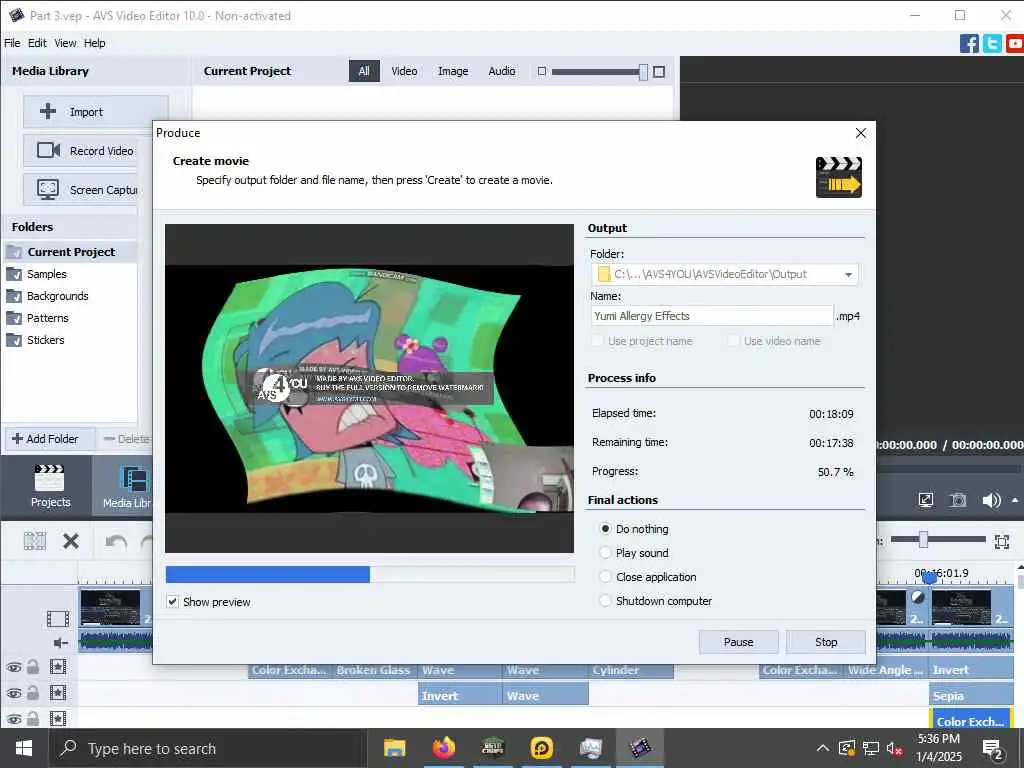Click the preview volume speaker icon
Image resolution: width=1024 pixels, height=768 pixels.
pyautogui.click(x=991, y=500)
